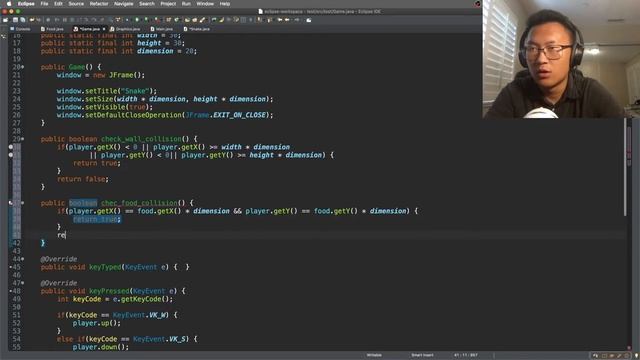Open the Window menu
The width and height of the screenshot is (640, 360).
205,4
